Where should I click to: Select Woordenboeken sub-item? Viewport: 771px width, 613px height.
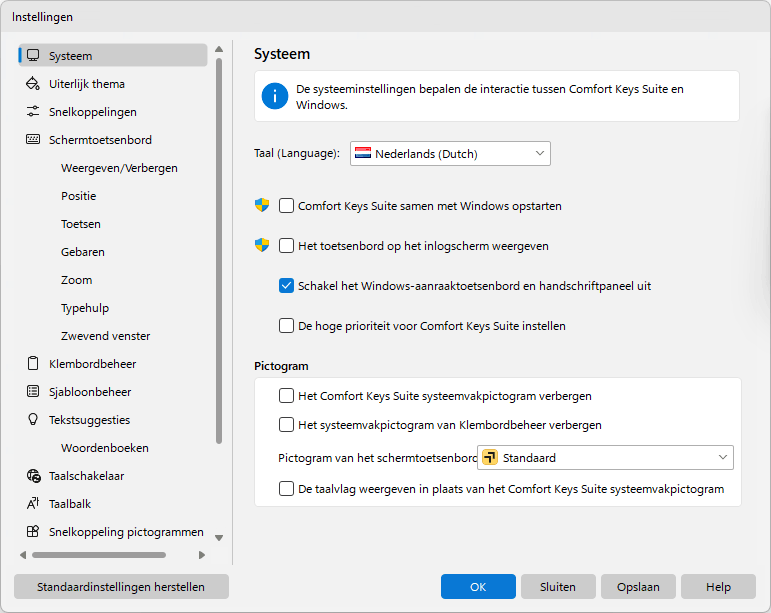tap(105, 448)
